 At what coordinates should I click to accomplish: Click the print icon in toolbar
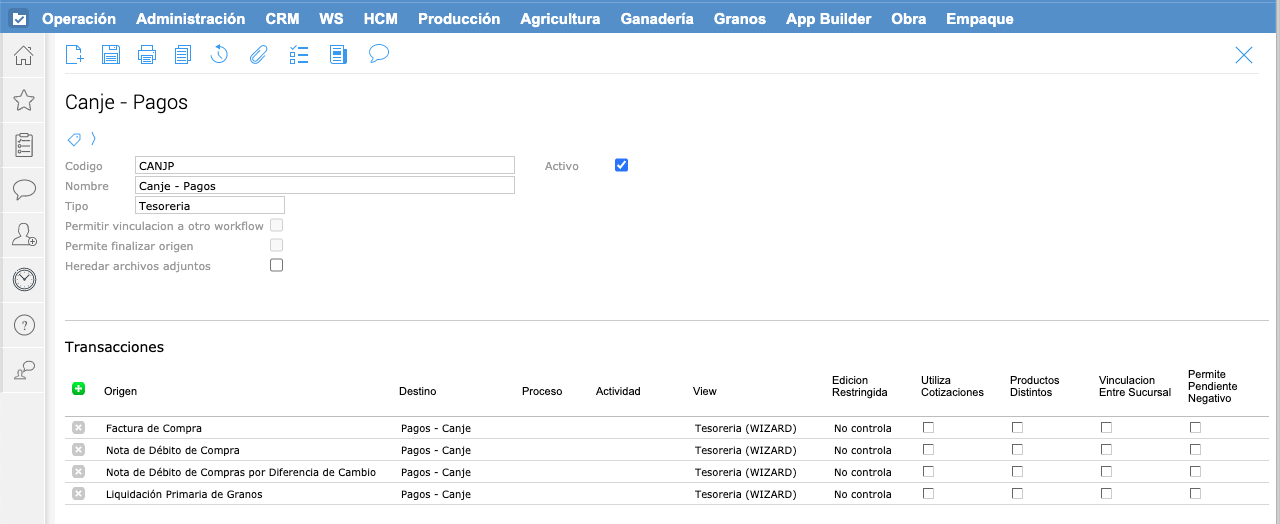[147, 55]
